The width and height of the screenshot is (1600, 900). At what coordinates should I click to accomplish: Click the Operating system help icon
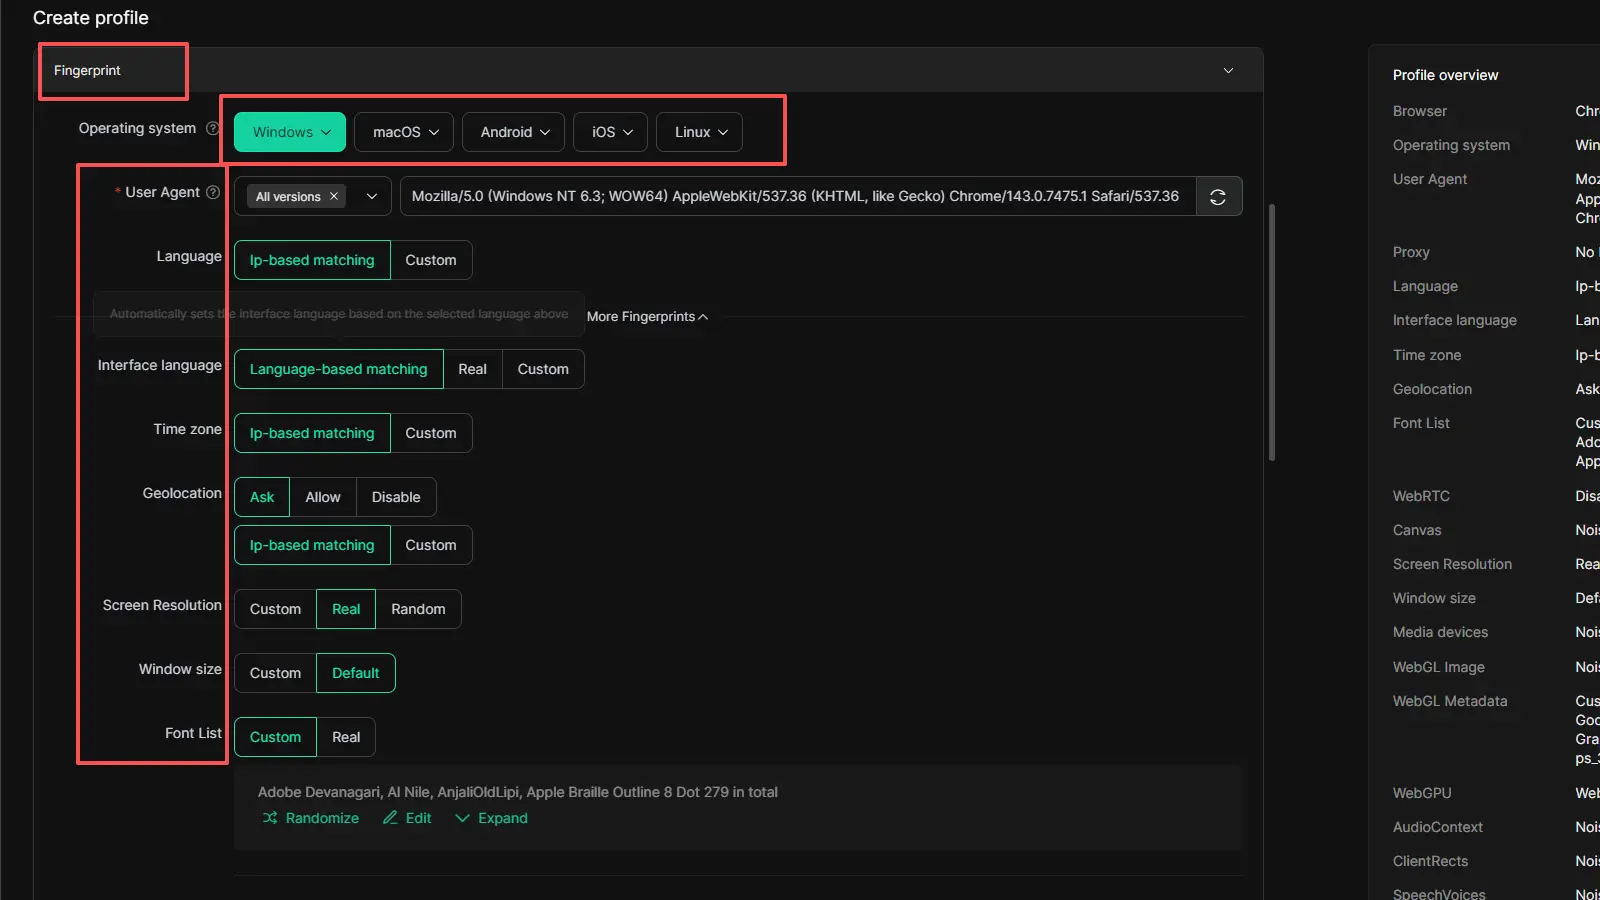tap(212, 128)
